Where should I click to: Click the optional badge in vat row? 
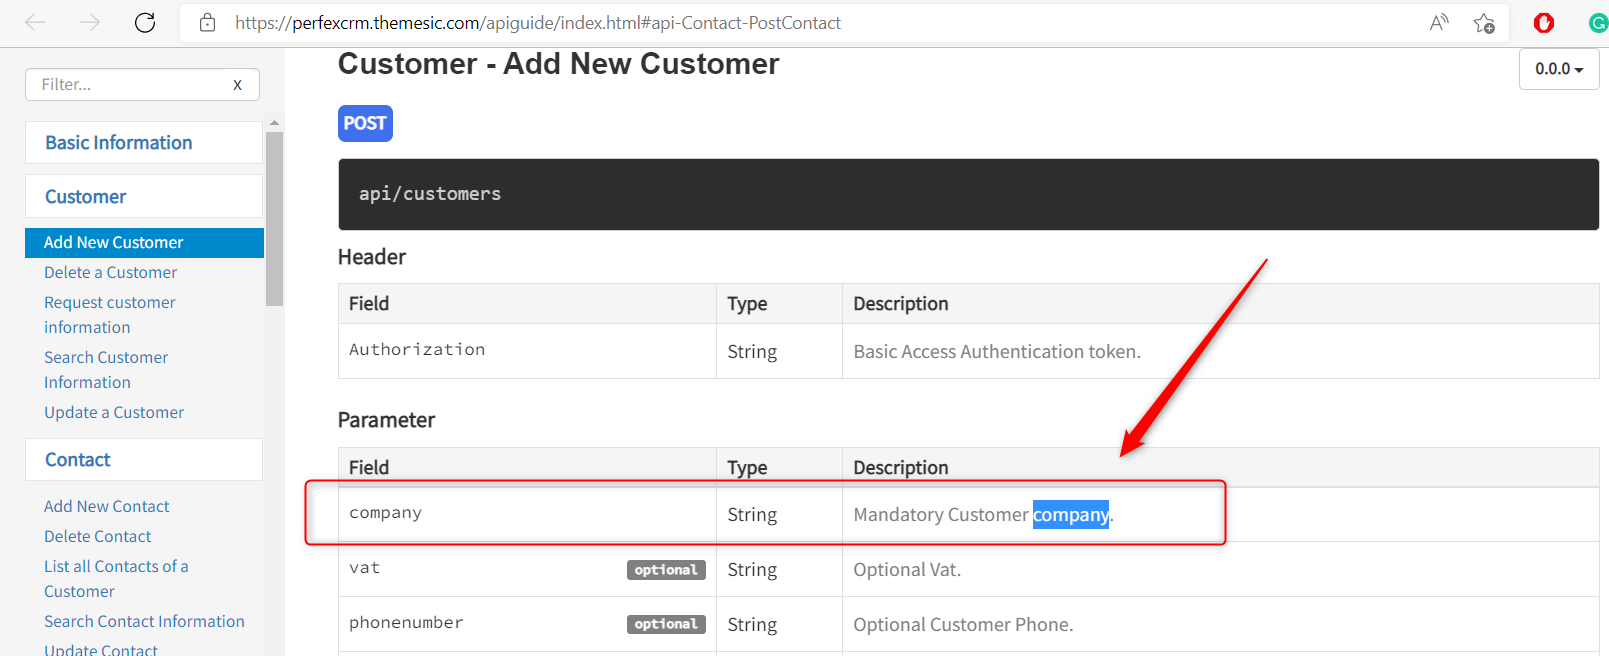click(x=666, y=570)
